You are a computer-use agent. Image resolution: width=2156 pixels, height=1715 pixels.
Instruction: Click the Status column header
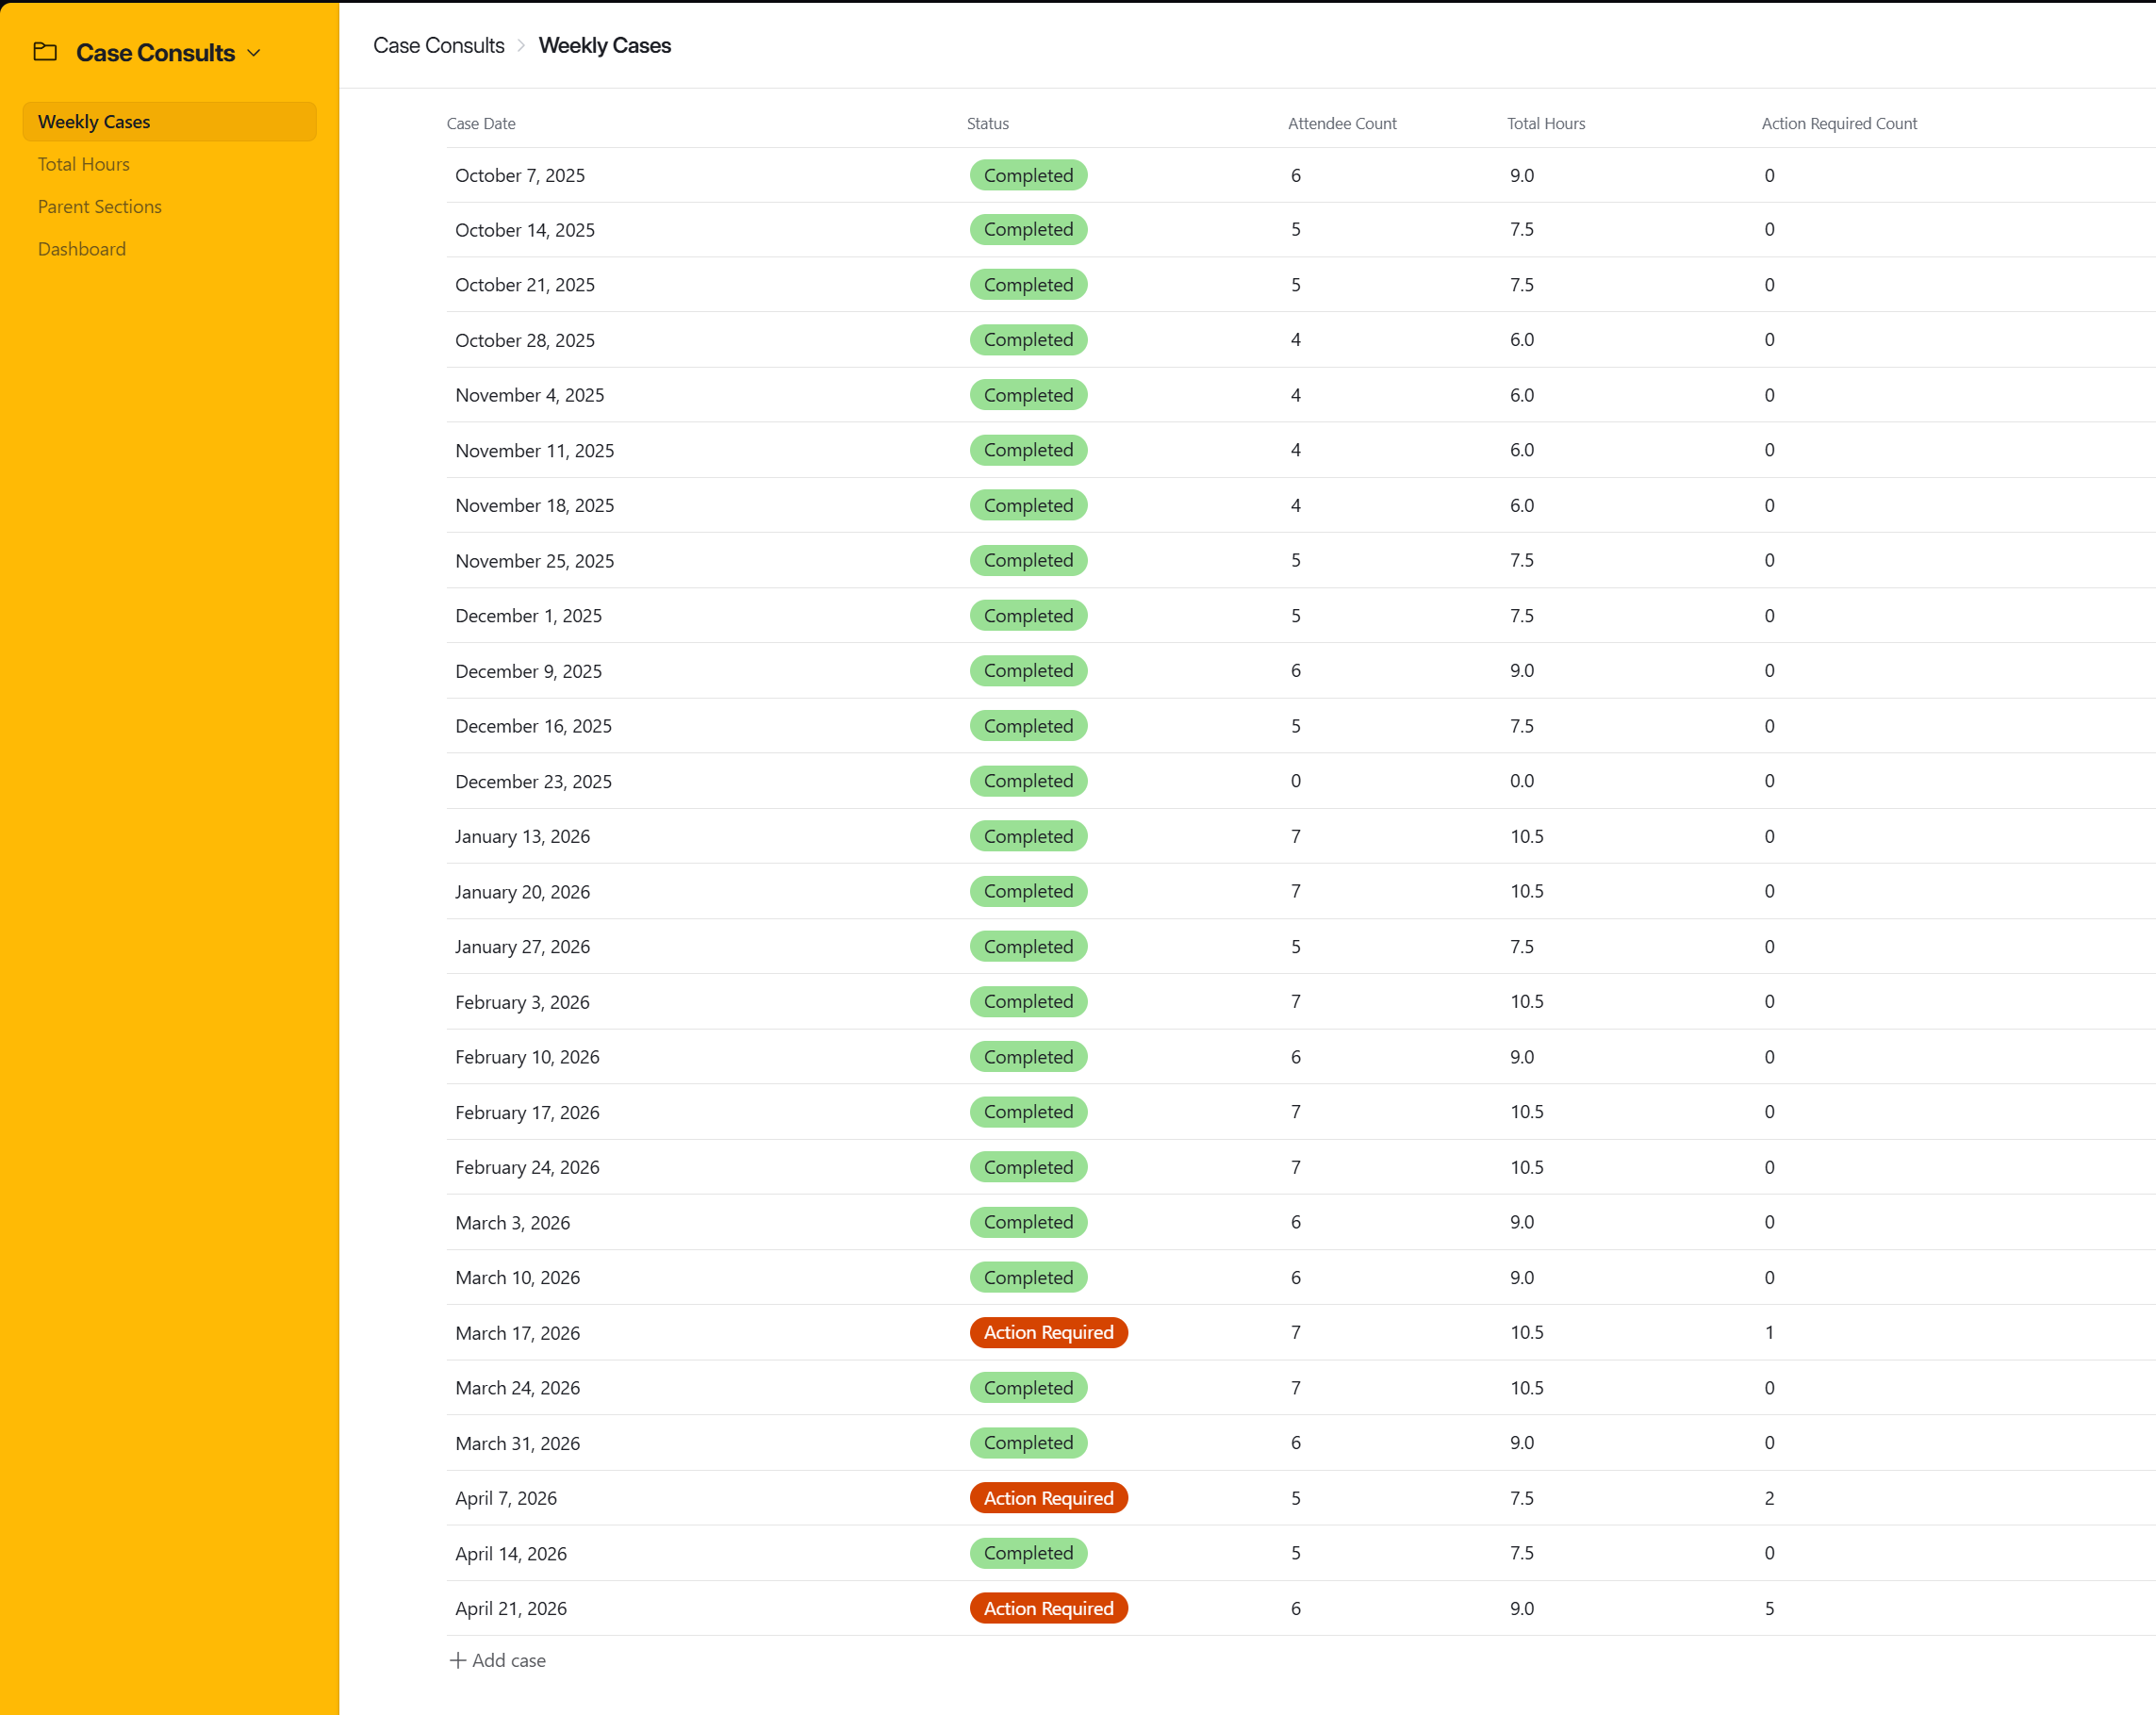point(988,124)
